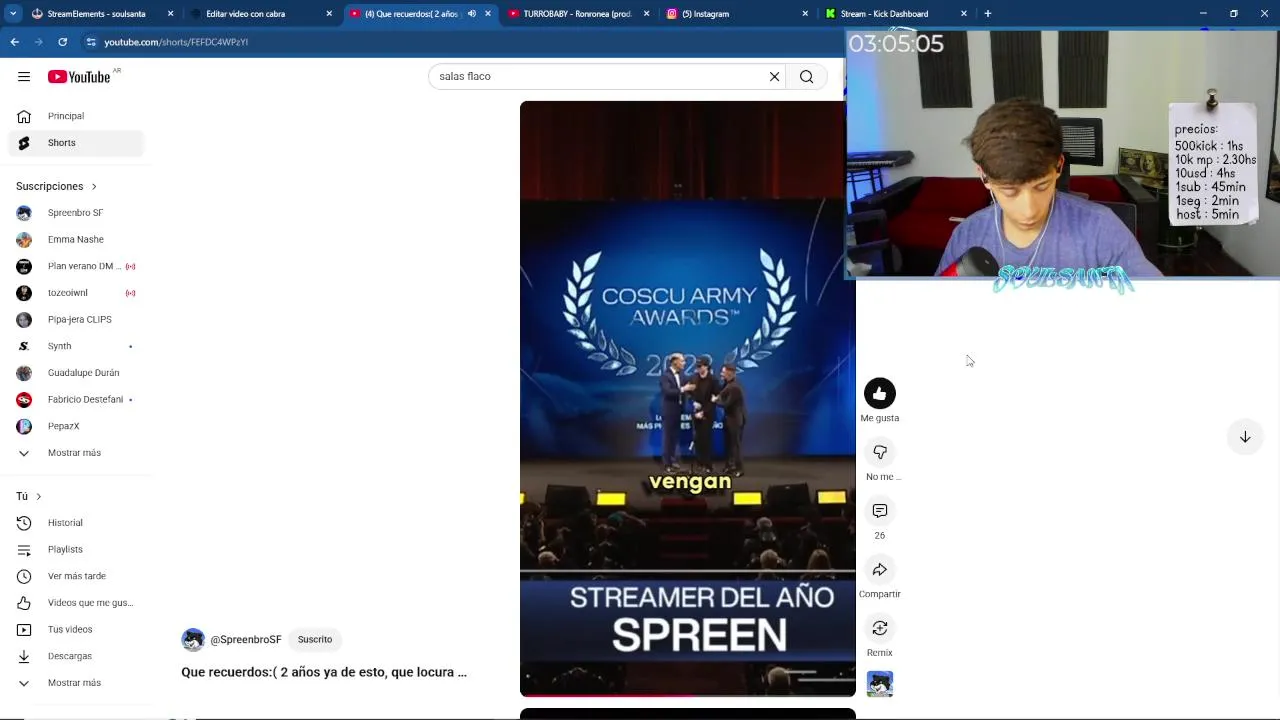Open the sound source thumbnail below Remix

pyautogui.click(x=880, y=684)
